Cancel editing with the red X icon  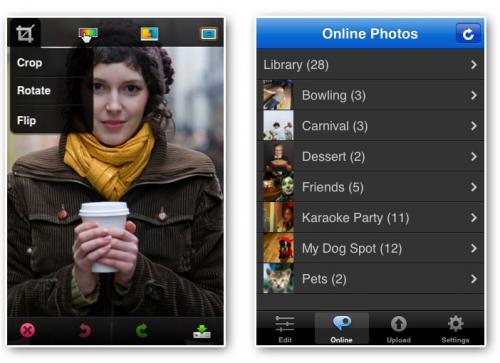tap(27, 331)
